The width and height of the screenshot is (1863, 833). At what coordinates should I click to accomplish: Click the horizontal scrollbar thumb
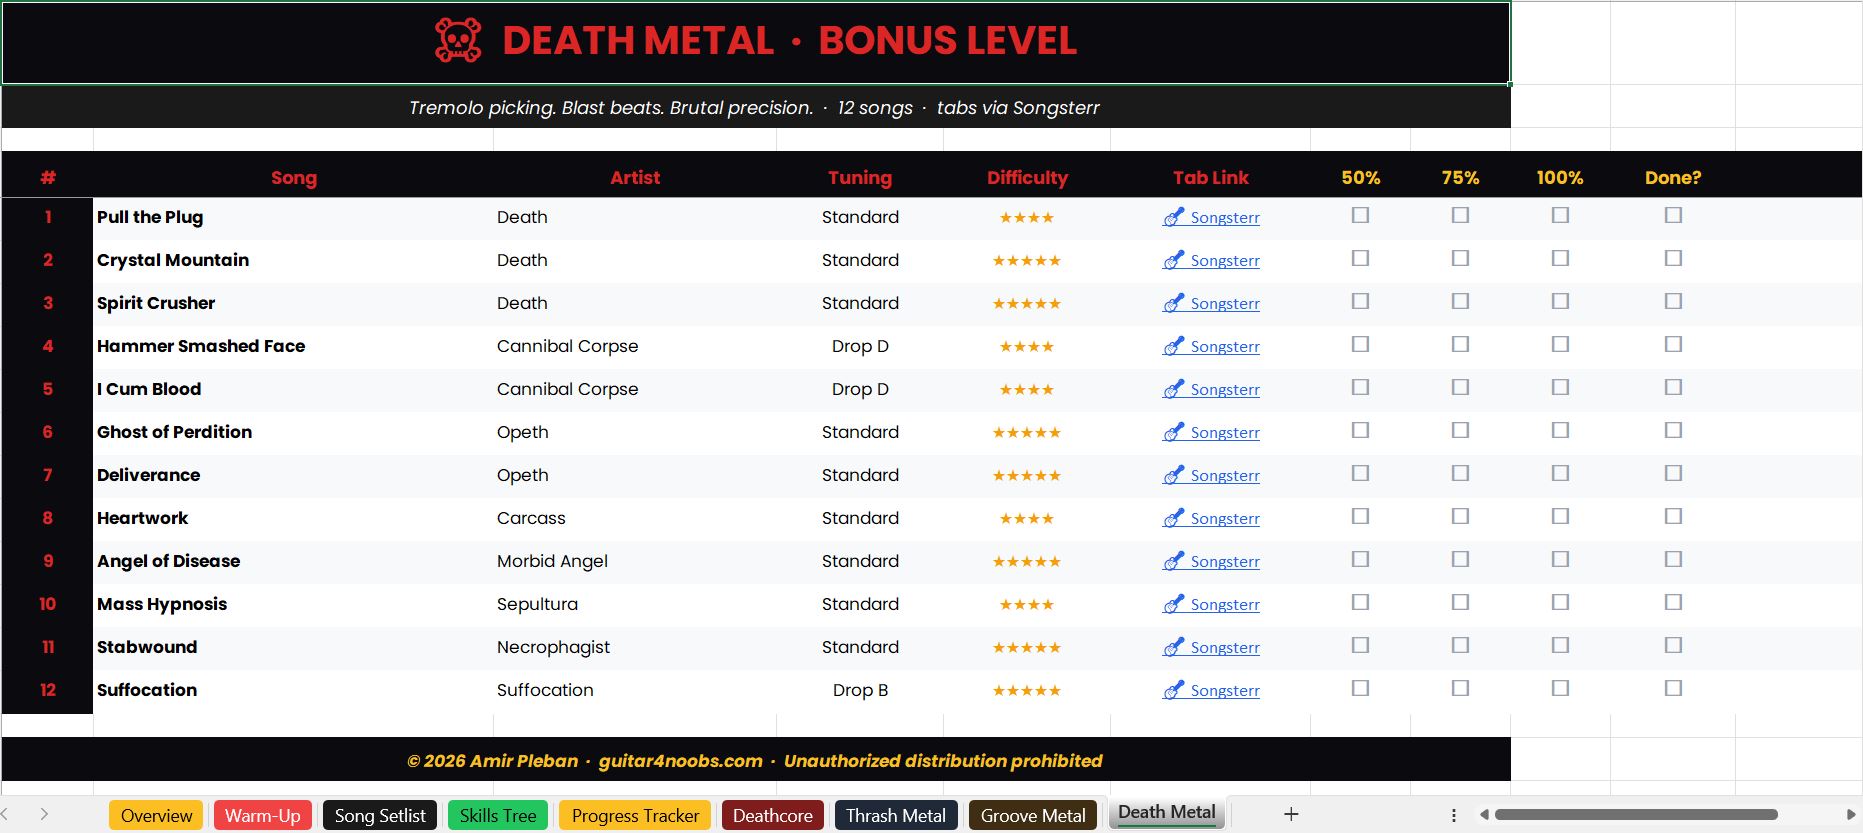coord(1635,815)
